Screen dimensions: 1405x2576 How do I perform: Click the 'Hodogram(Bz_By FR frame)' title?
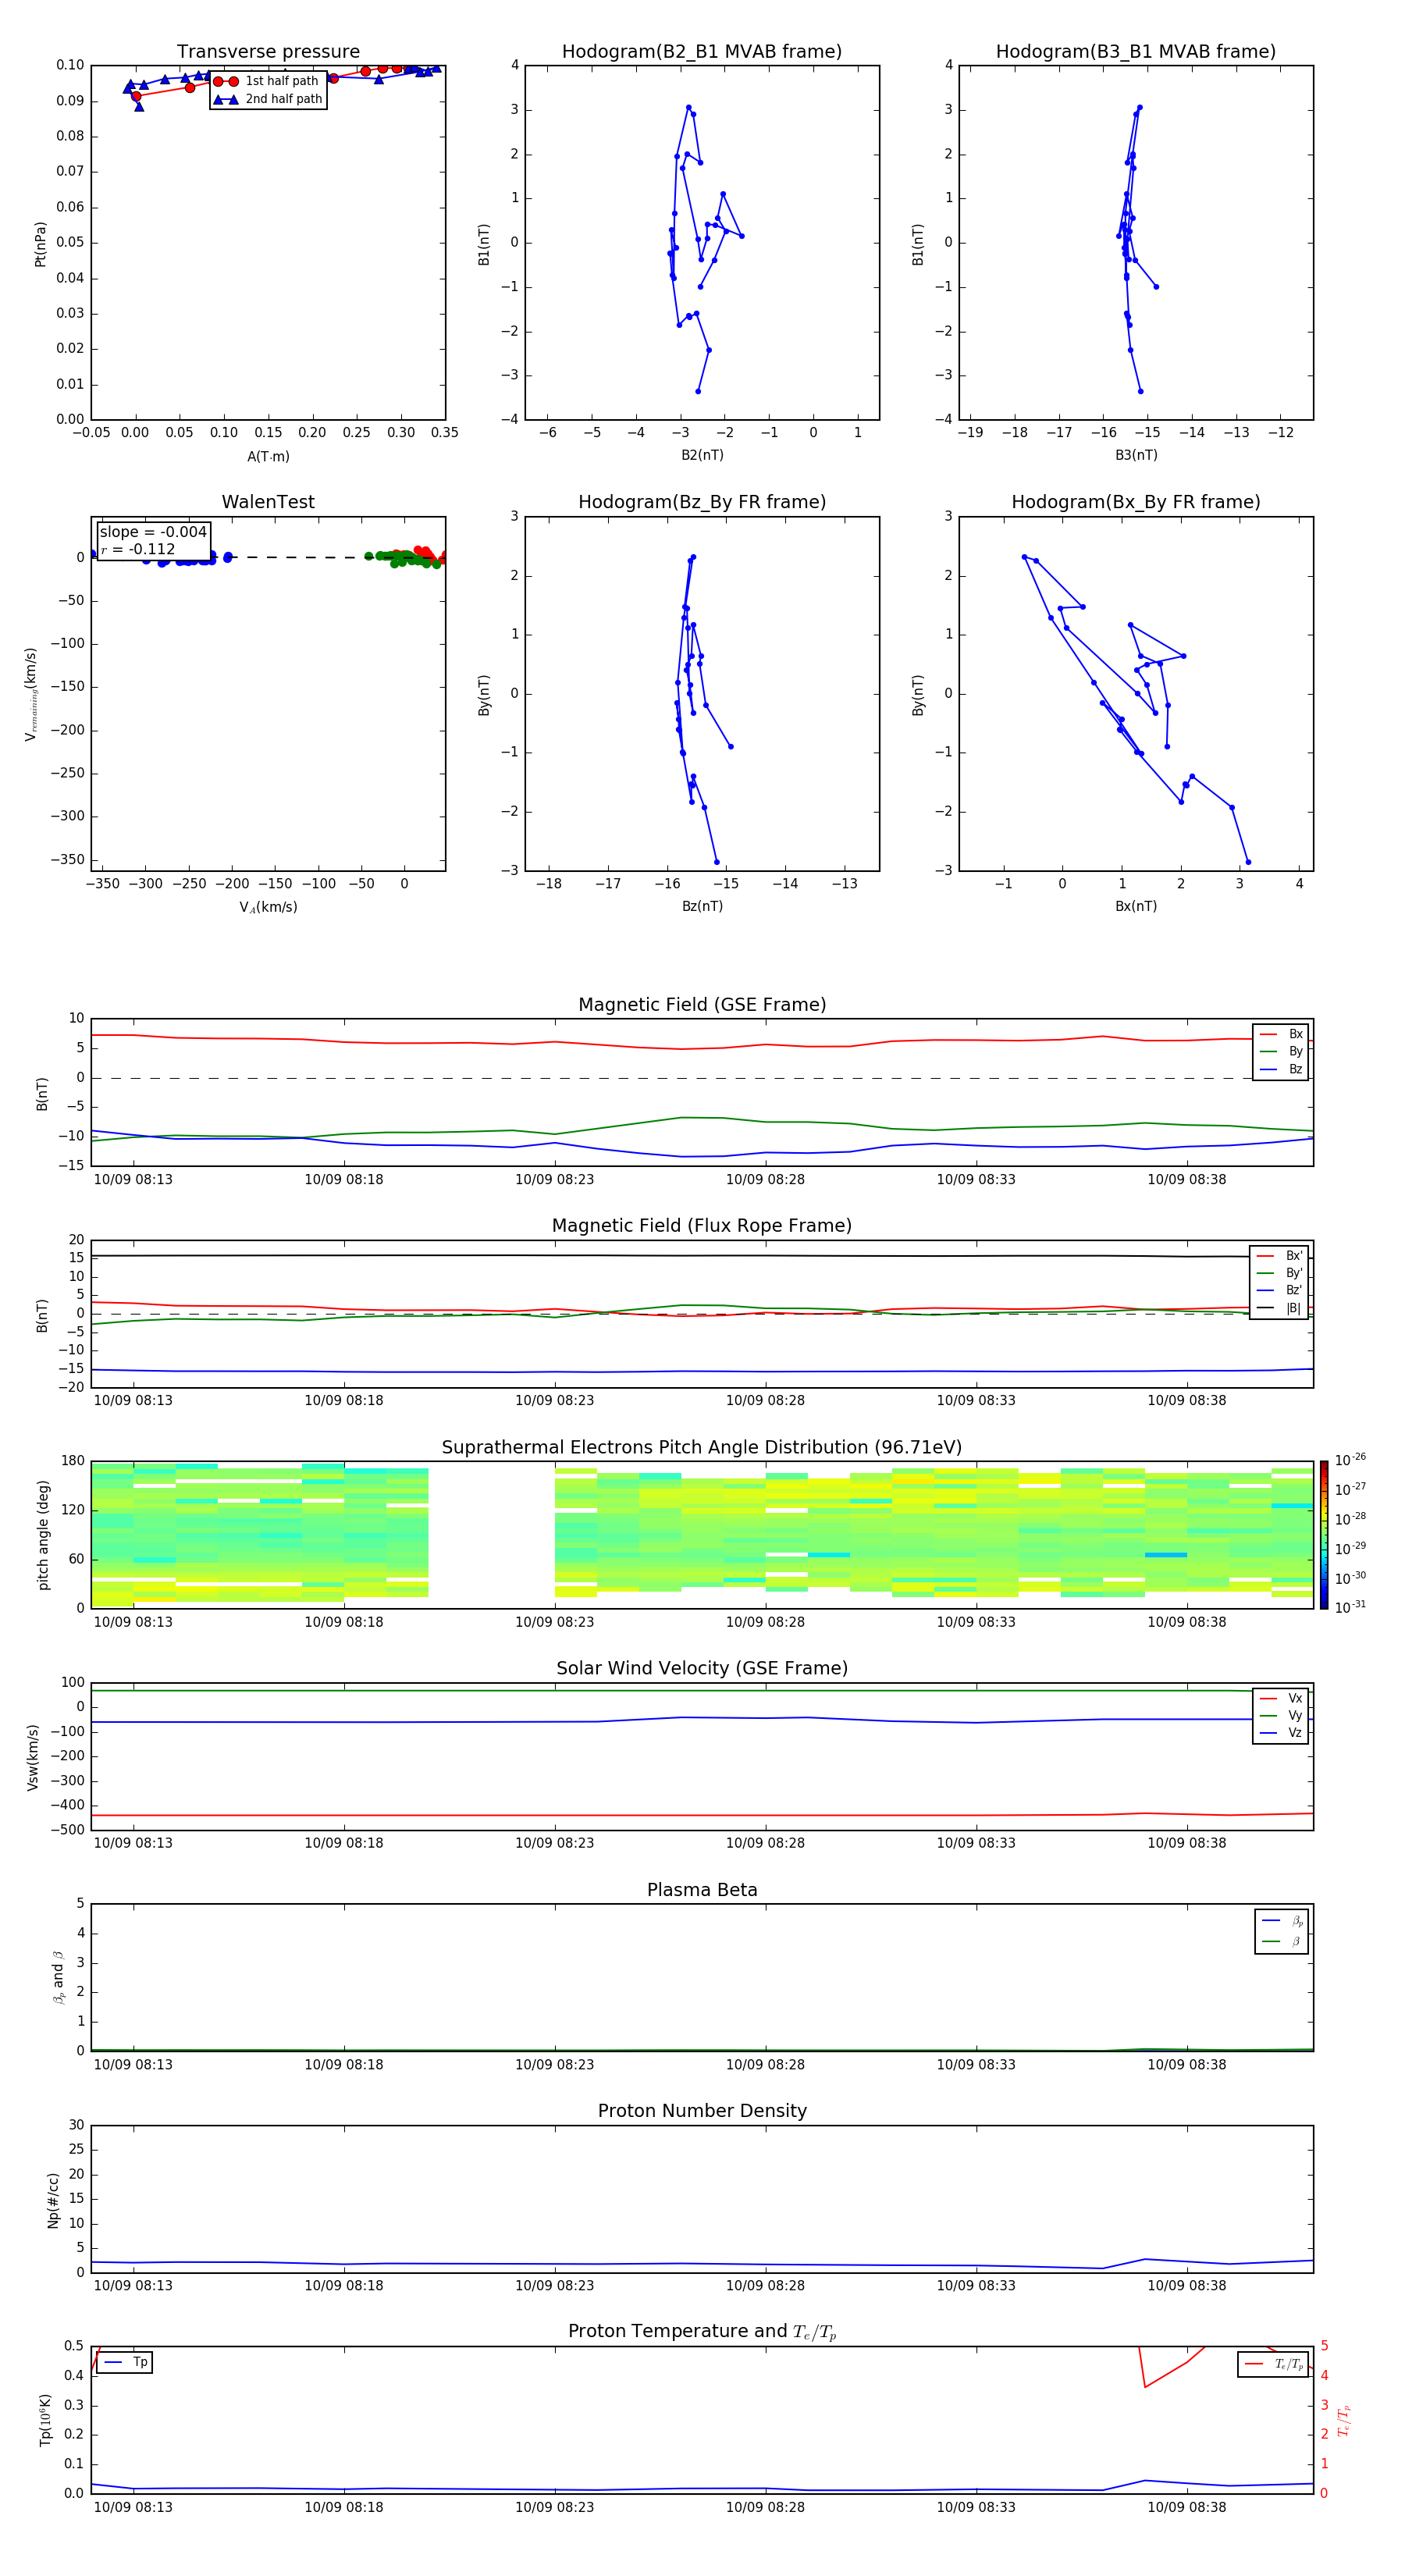[x=702, y=502]
